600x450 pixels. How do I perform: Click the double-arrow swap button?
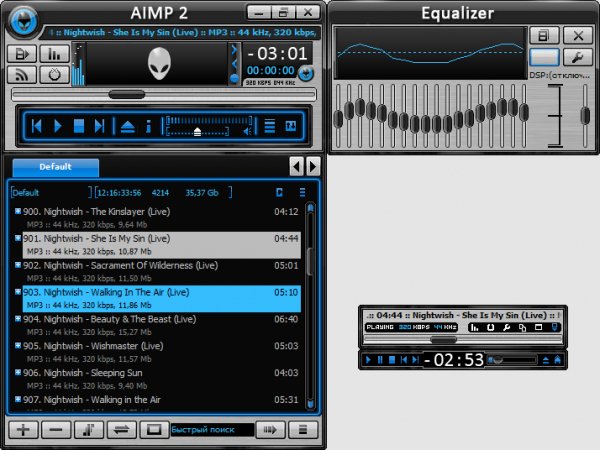[122, 430]
